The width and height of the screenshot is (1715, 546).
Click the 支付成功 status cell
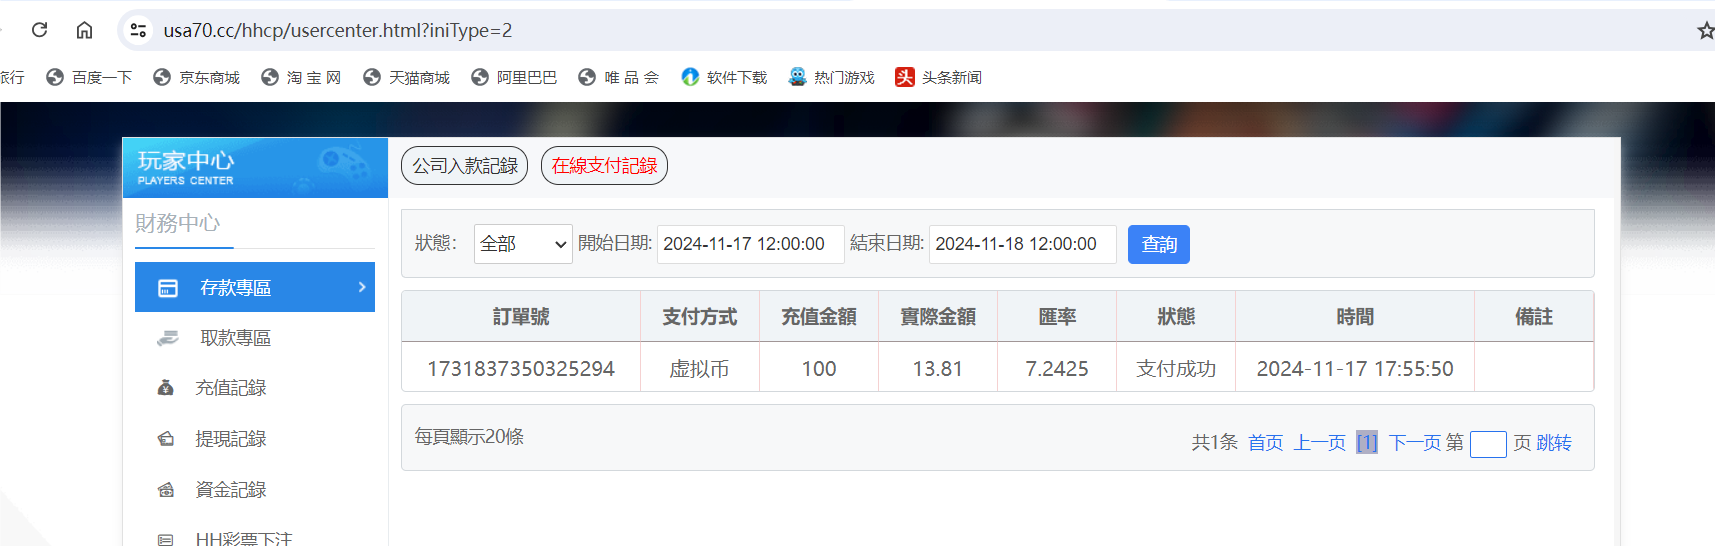pyautogui.click(x=1176, y=369)
